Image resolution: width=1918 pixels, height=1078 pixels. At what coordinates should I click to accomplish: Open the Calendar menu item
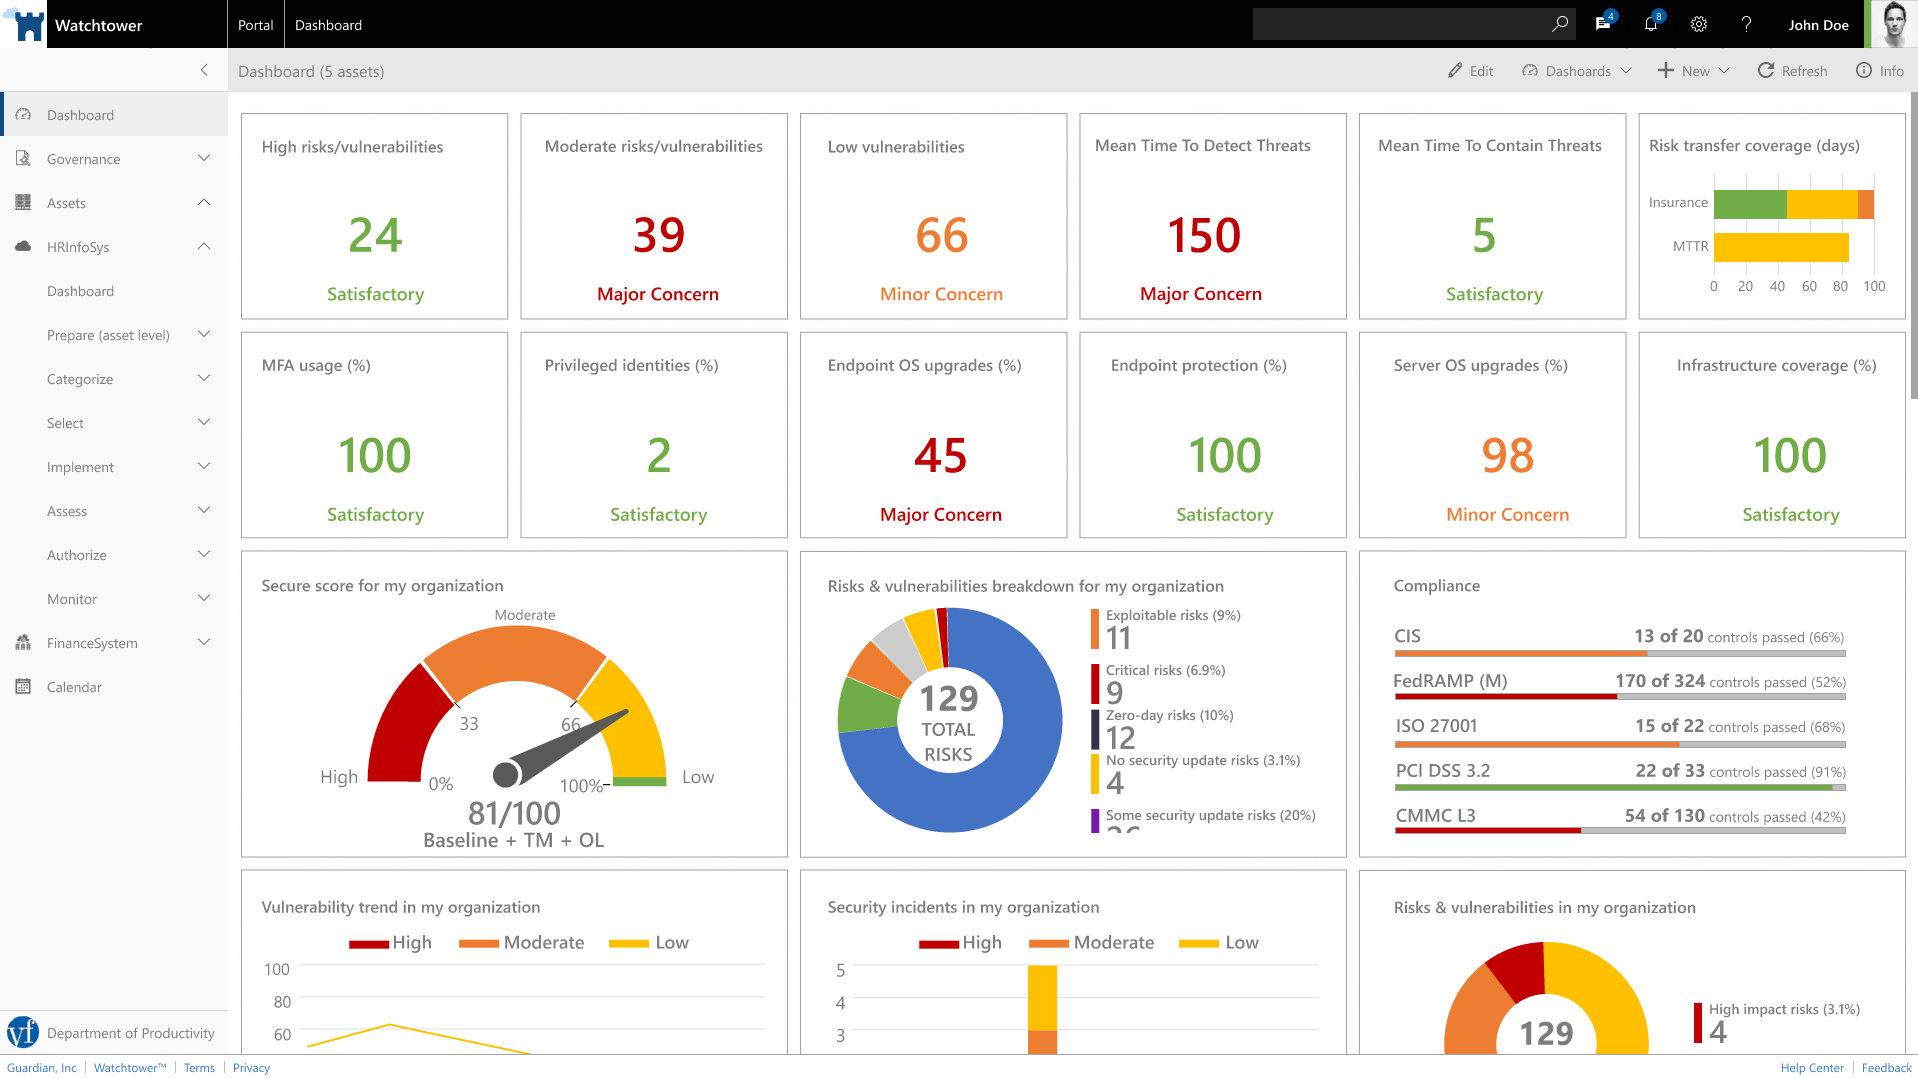(74, 687)
